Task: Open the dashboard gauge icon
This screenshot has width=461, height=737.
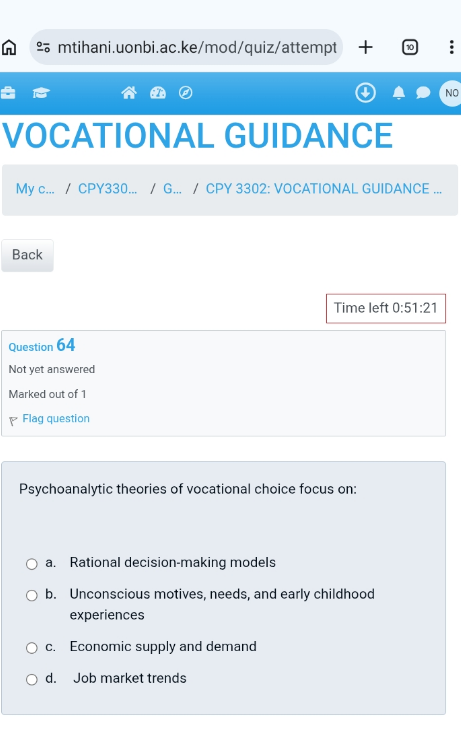Action: point(158,93)
